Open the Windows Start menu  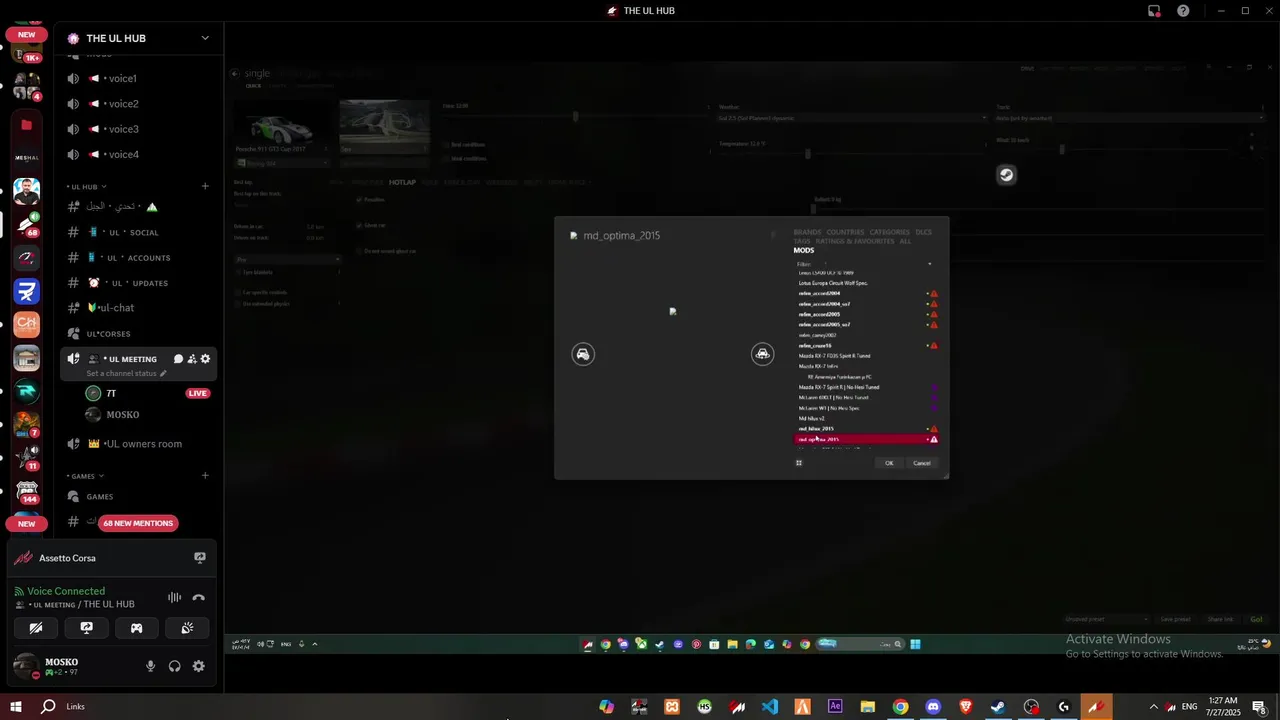[16, 707]
